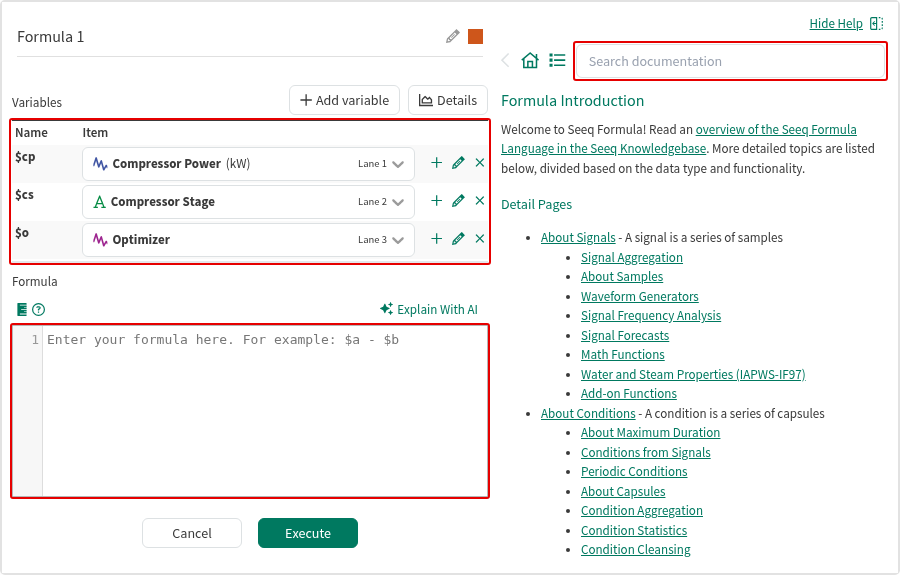Open the About Maximum Duration link
Image resolution: width=900 pixels, height=575 pixels.
click(x=650, y=433)
